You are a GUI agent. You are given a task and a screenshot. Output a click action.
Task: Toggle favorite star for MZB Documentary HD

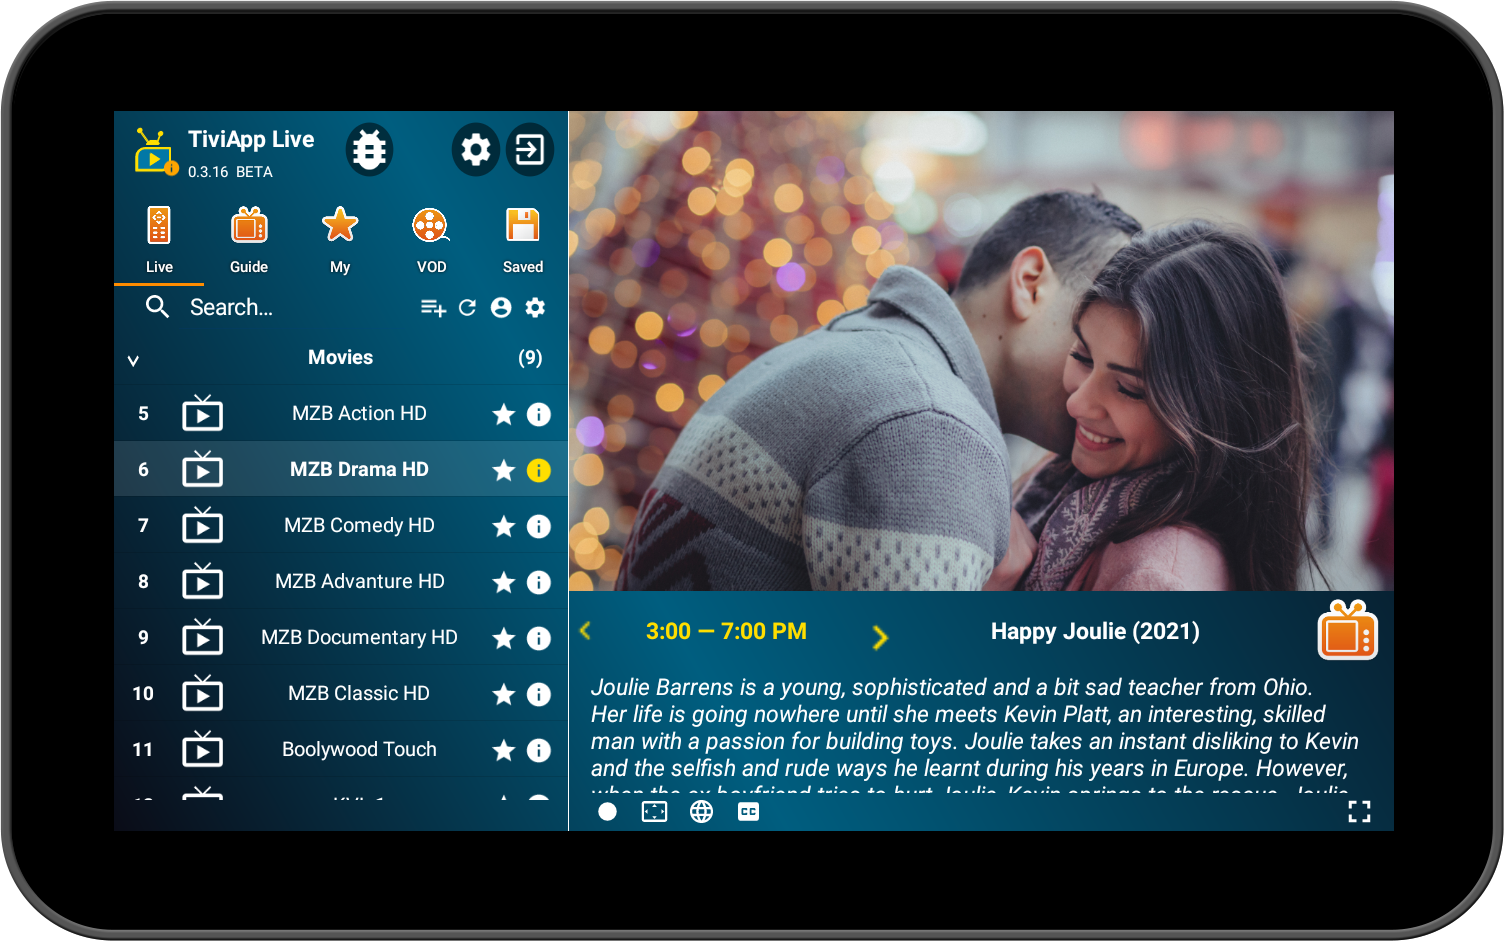(503, 638)
